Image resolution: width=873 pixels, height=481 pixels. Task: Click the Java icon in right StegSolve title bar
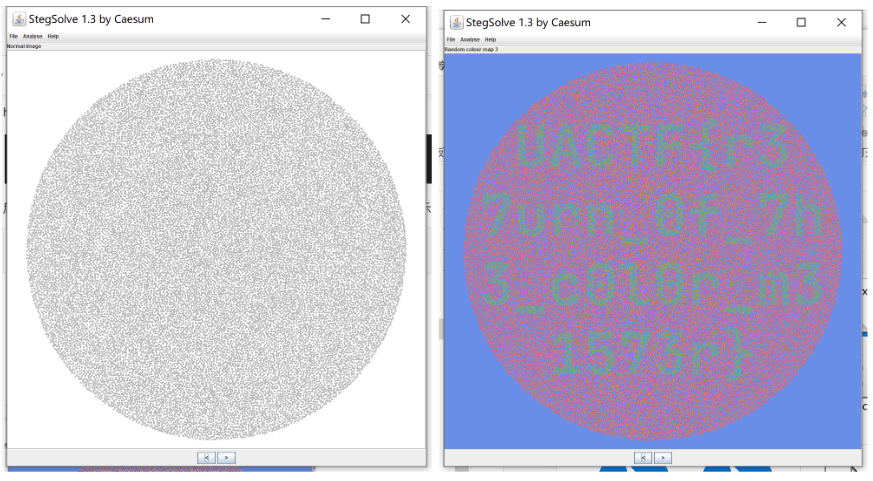click(x=456, y=22)
